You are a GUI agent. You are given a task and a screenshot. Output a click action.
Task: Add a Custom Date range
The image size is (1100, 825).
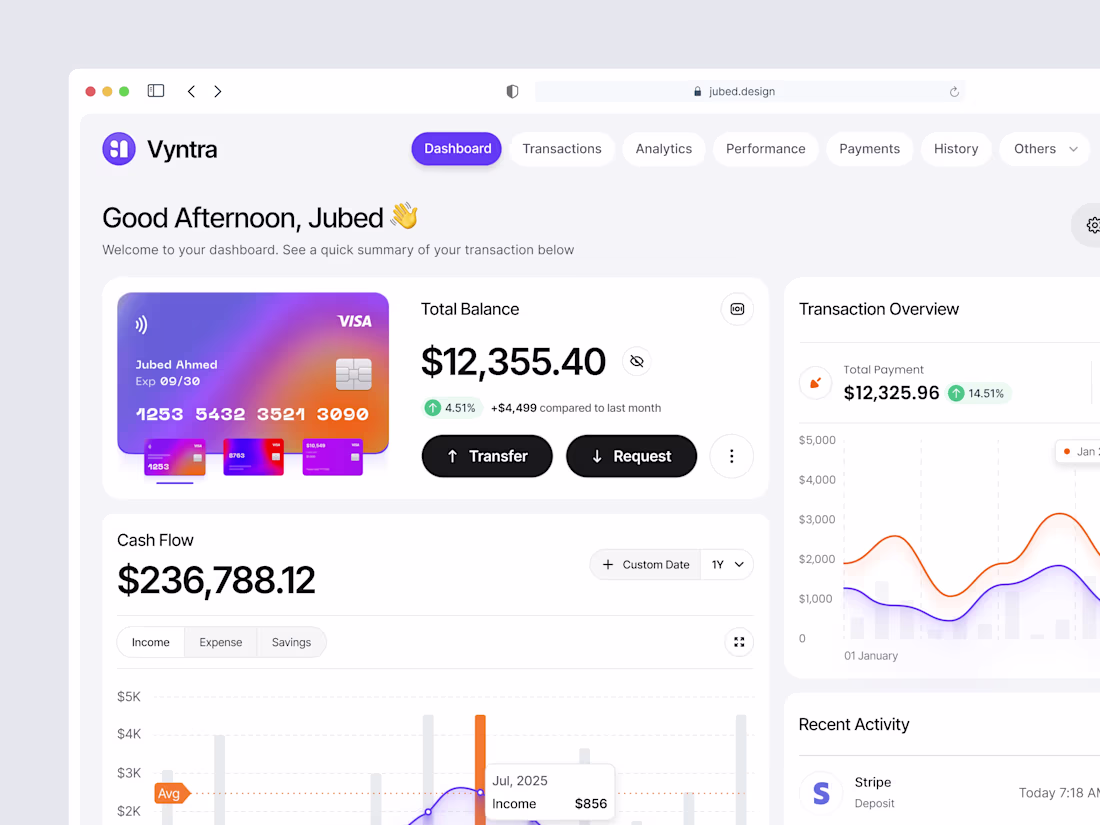[x=646, y=565]
